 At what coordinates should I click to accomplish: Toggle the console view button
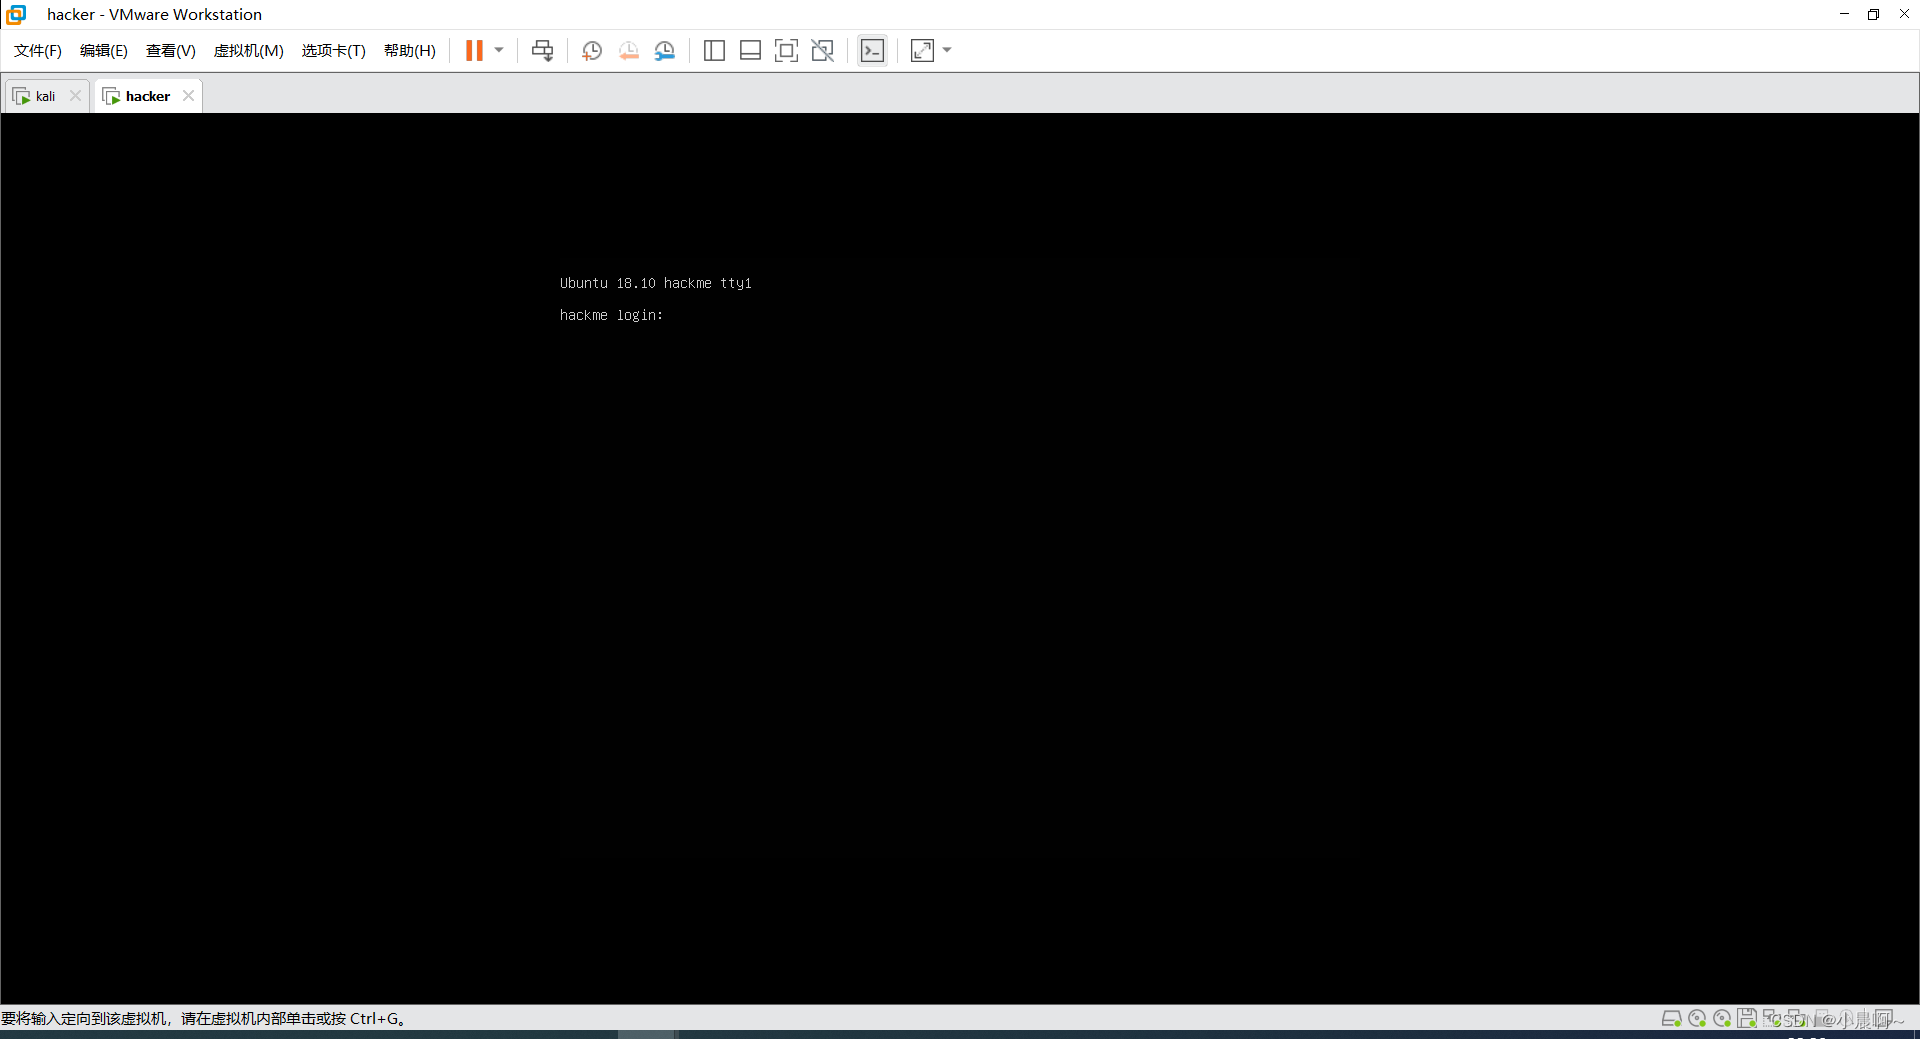(872, 51)
